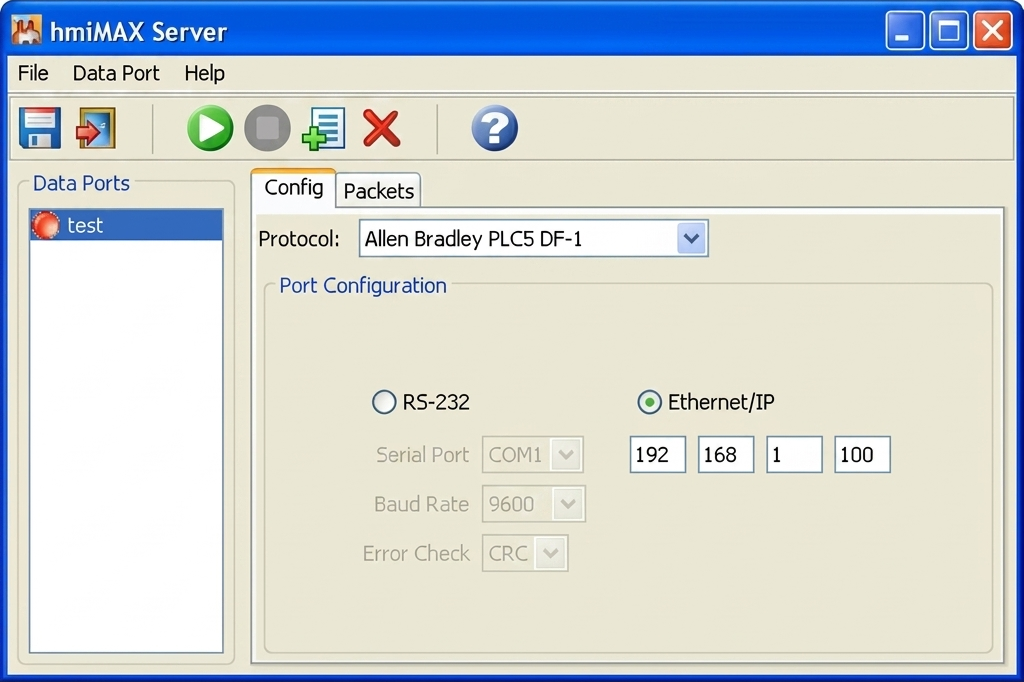The width and height of the screenshot is (1024, 682).
Task: Click the IP field containing 192
Action: coord(658,455)
